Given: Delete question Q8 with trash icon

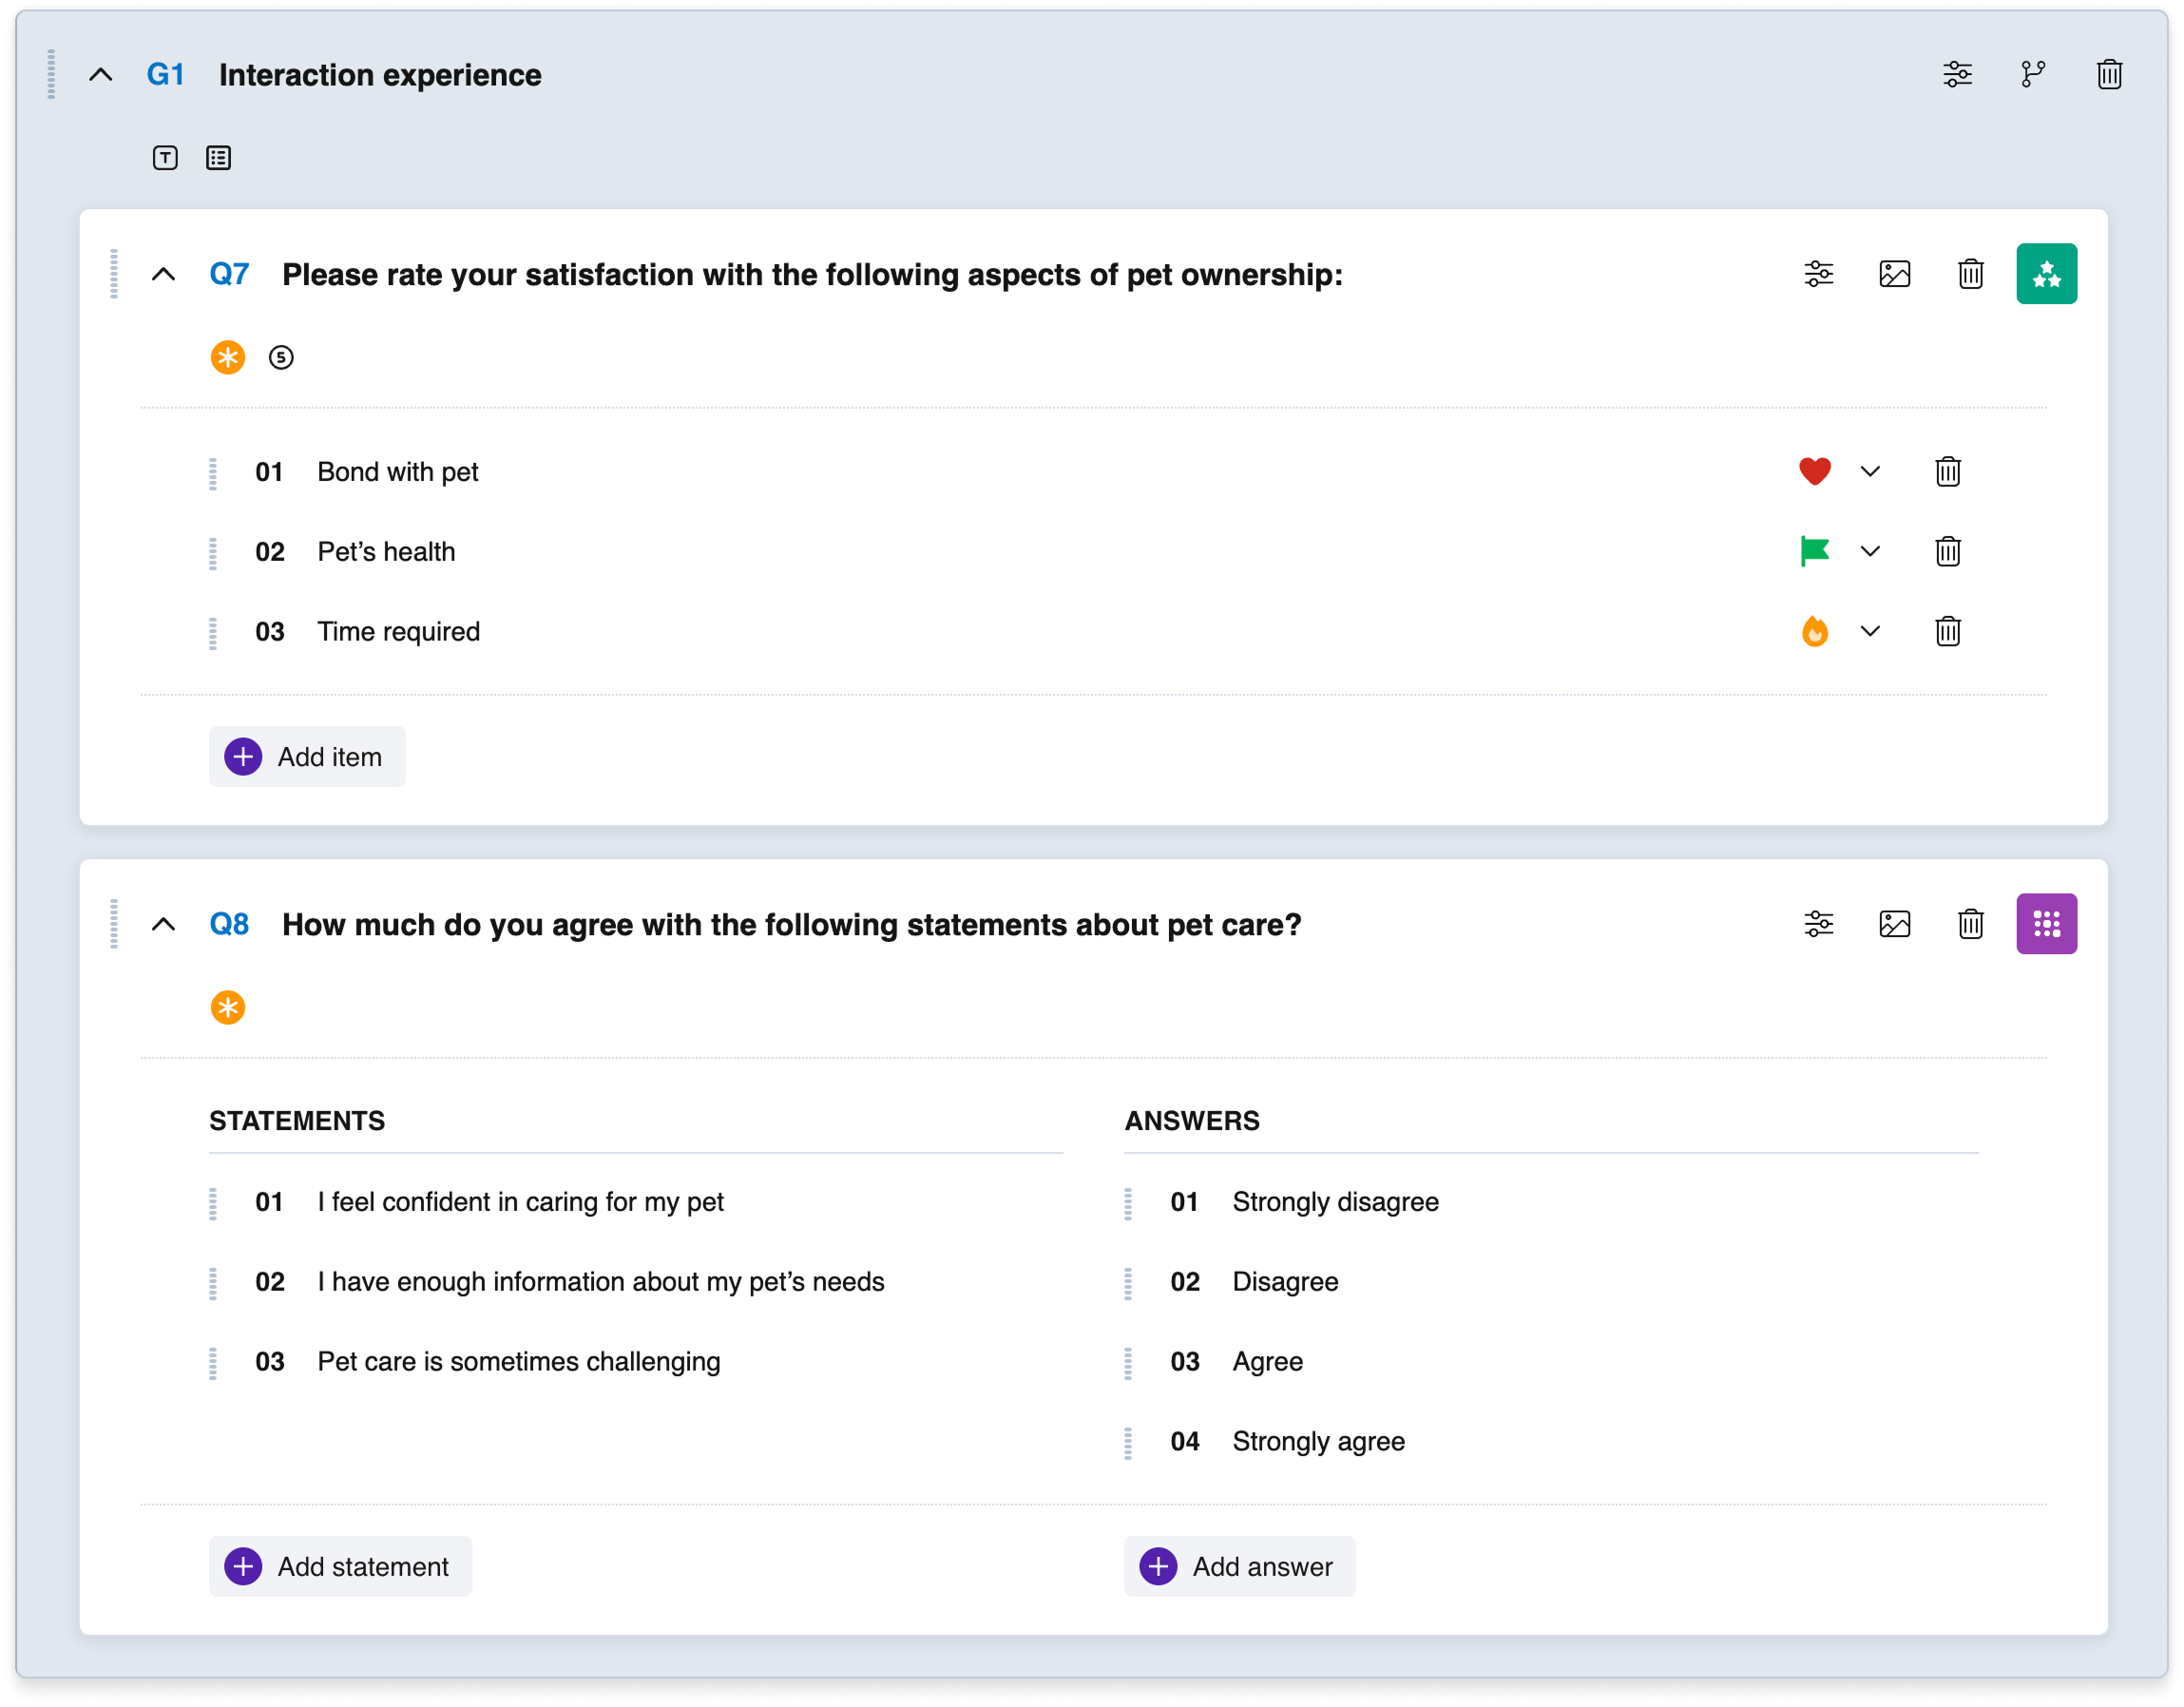Looking at the screenshot, I should [1970, 924].
